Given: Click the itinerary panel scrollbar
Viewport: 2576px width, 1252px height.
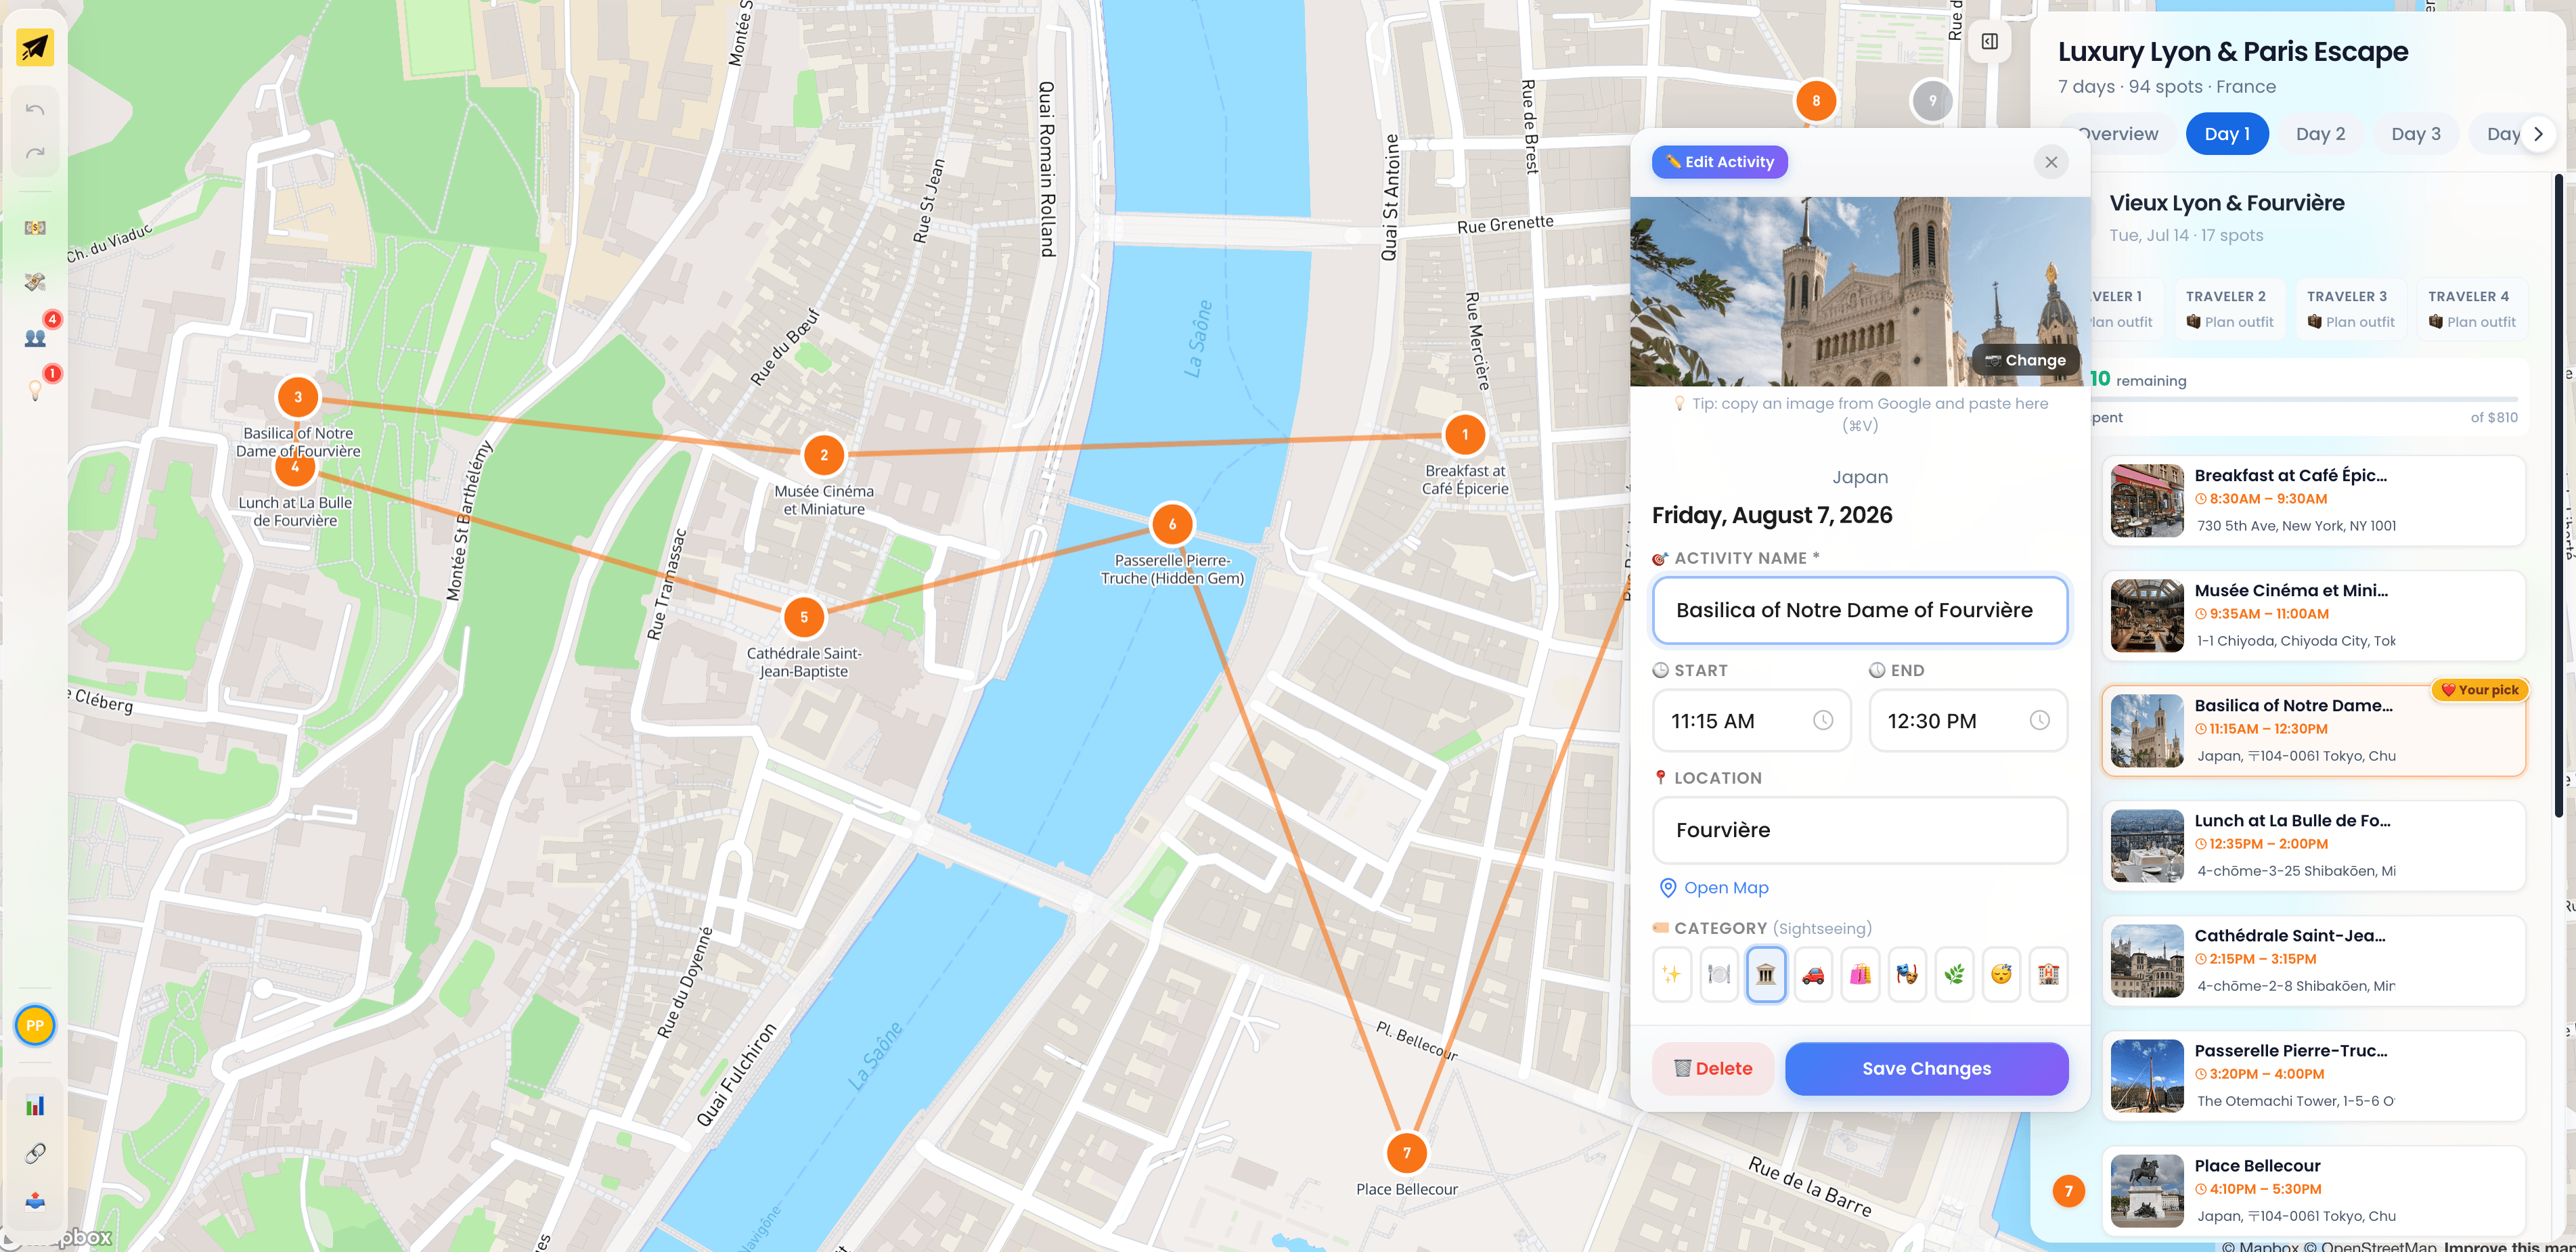Looking at the screenshot, I should (x=2558, y=495).
